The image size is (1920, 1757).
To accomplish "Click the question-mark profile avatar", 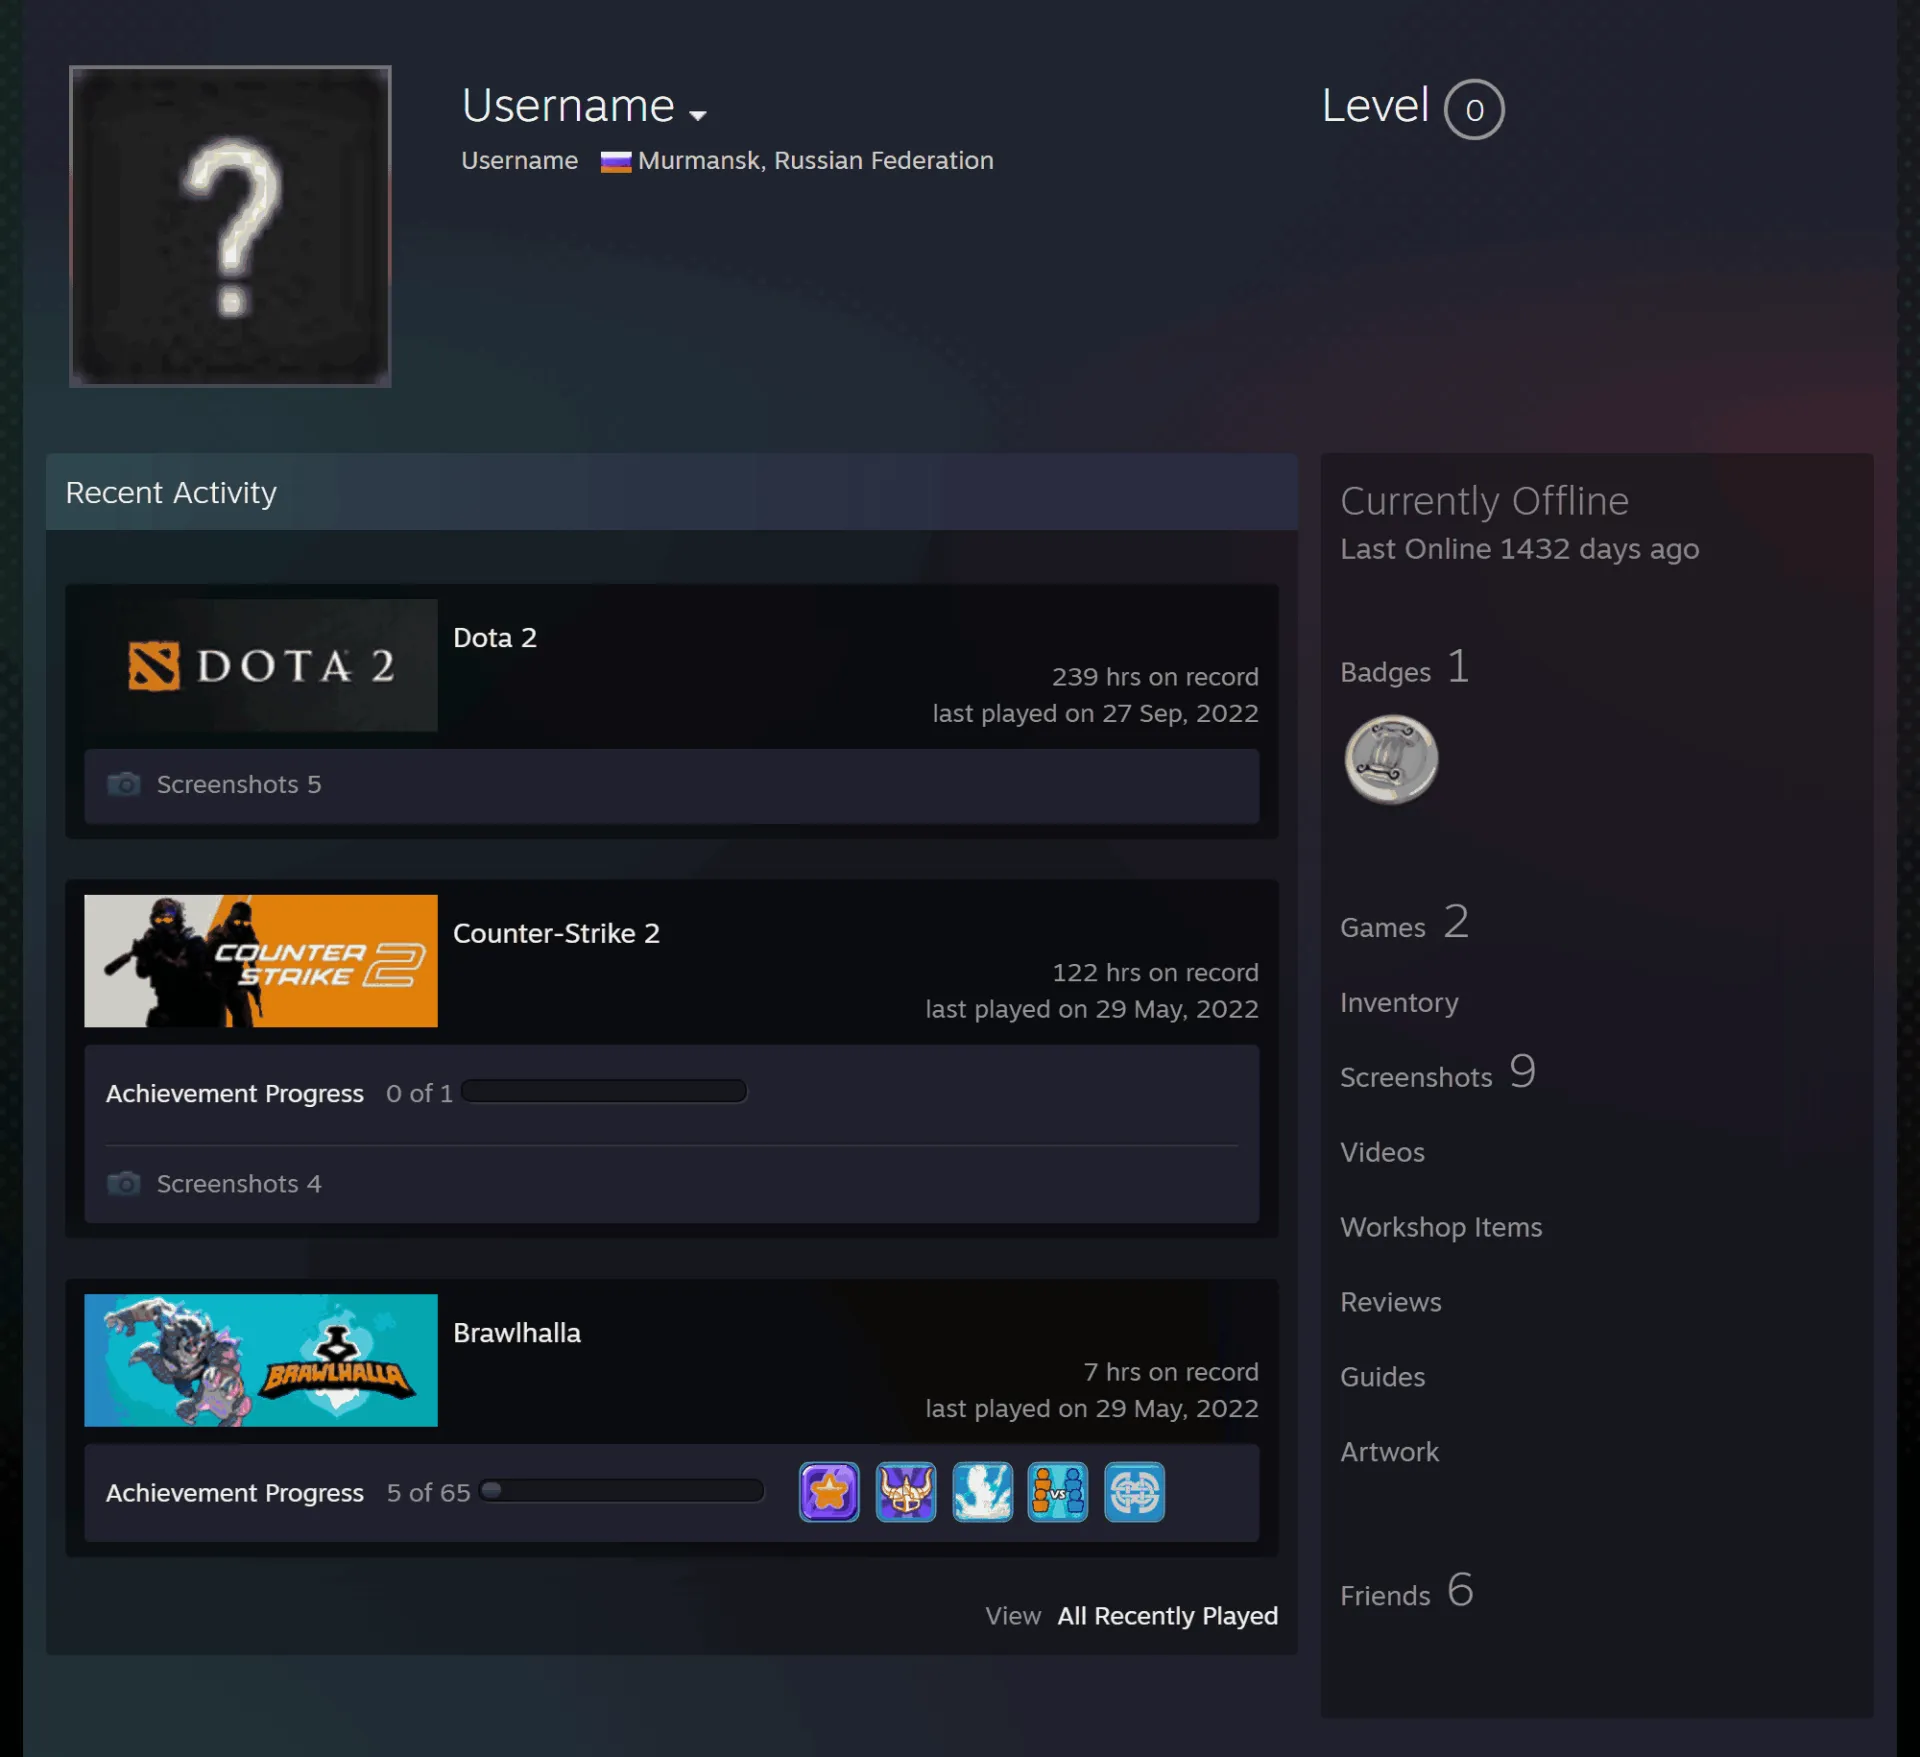I will tap(230, 226).
